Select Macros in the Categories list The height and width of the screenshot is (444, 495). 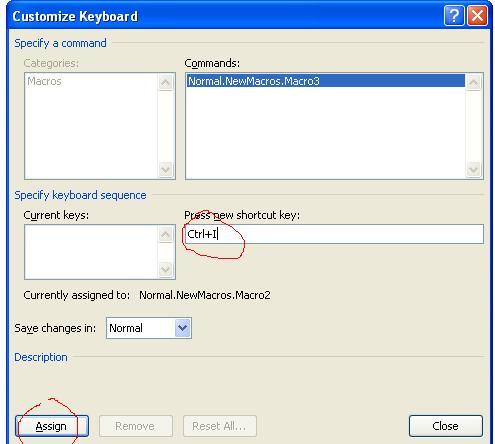44,81
